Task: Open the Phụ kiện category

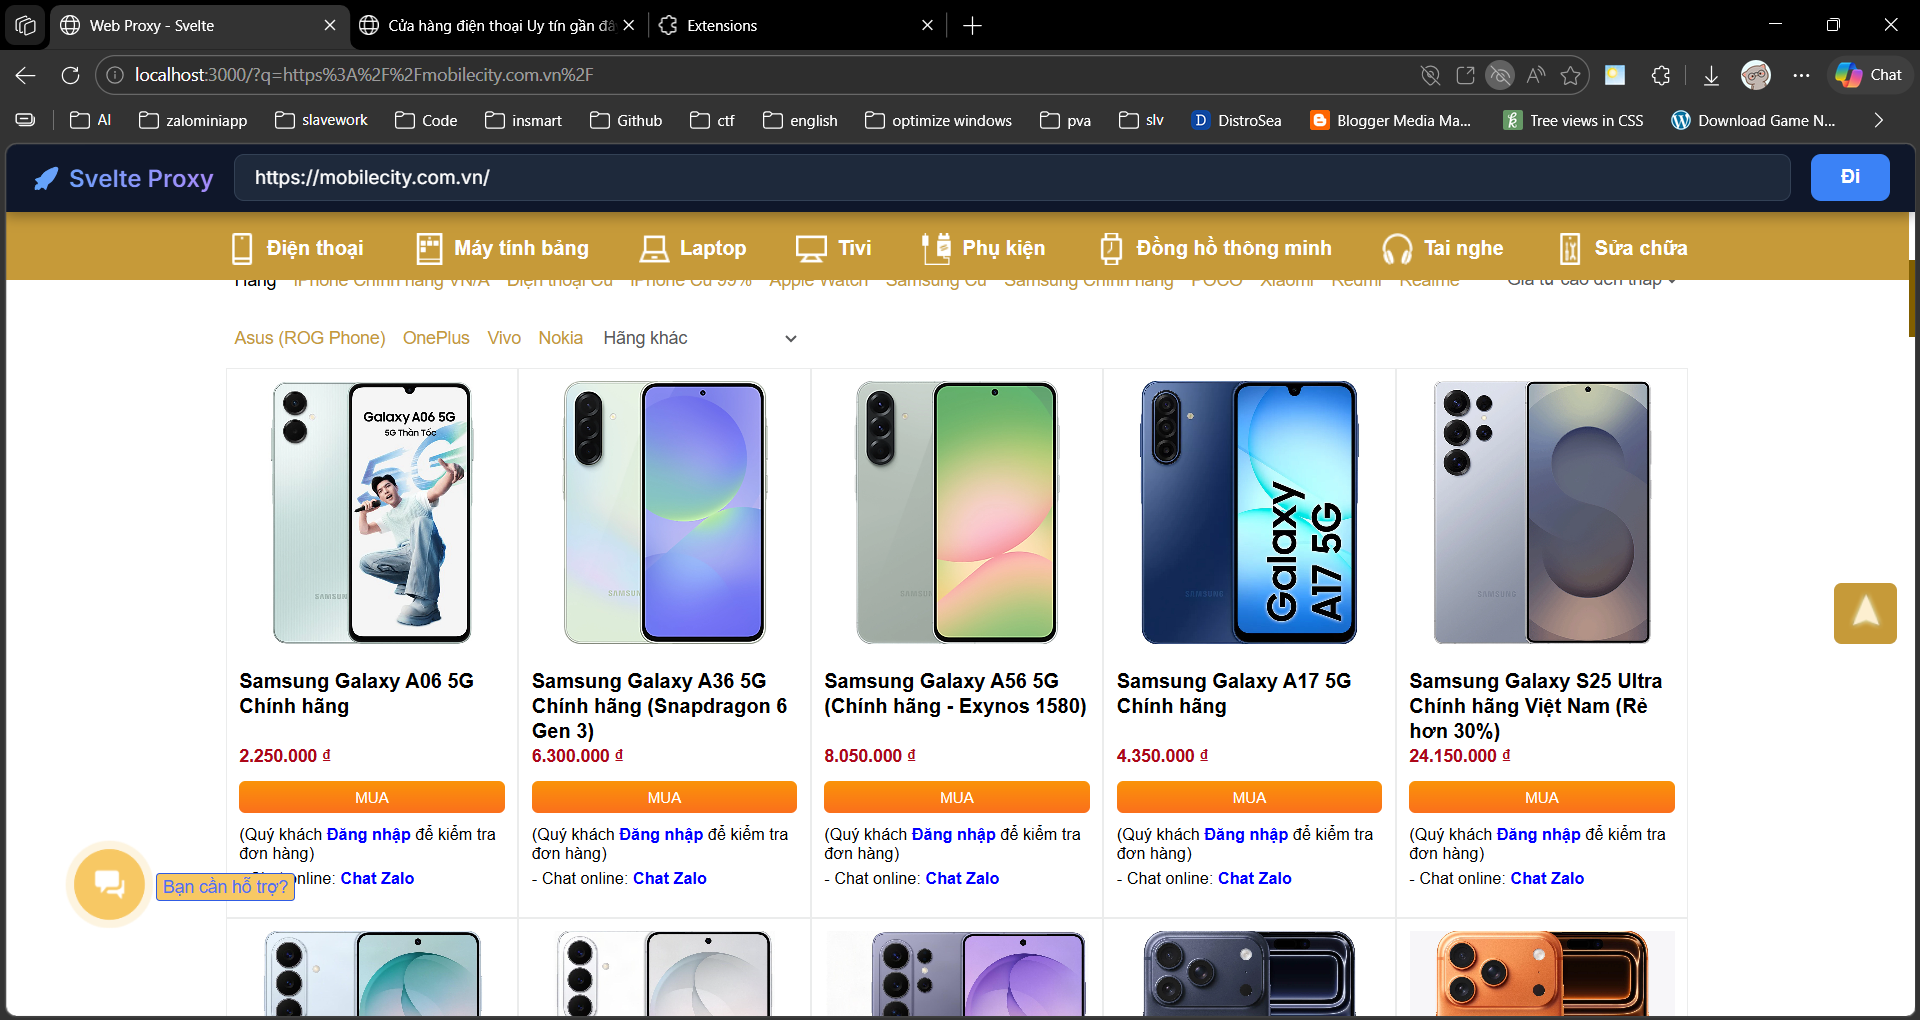Action: 983,248
